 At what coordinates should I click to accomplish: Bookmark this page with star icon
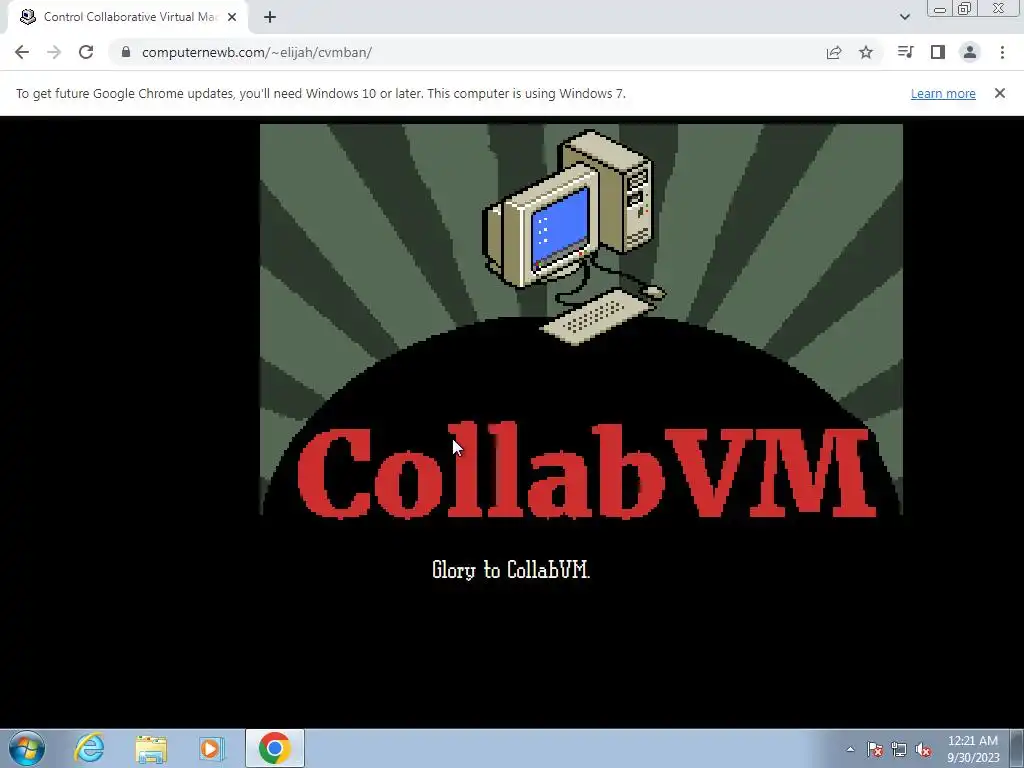click(866, 52)
